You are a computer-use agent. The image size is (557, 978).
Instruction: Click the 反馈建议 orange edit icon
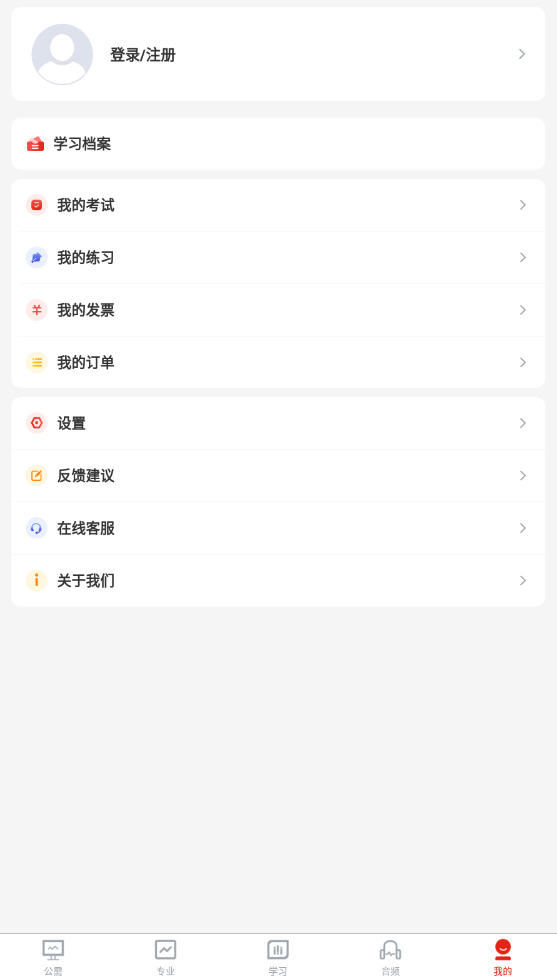37,475
